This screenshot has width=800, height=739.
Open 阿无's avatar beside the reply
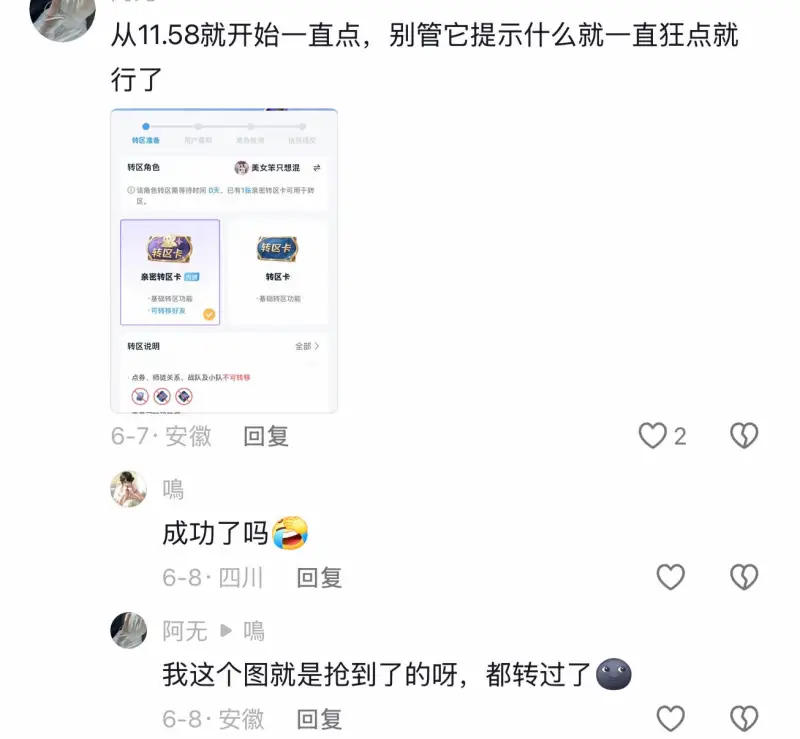129,630
